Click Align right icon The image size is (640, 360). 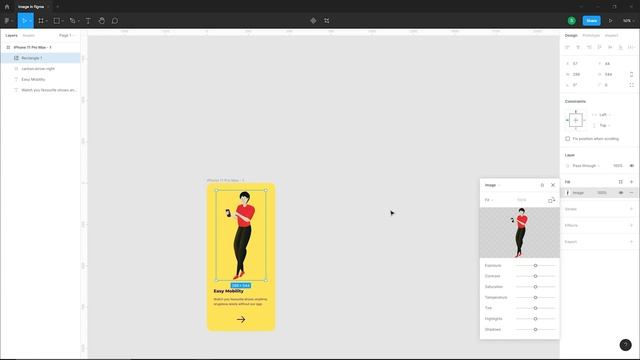589,47
